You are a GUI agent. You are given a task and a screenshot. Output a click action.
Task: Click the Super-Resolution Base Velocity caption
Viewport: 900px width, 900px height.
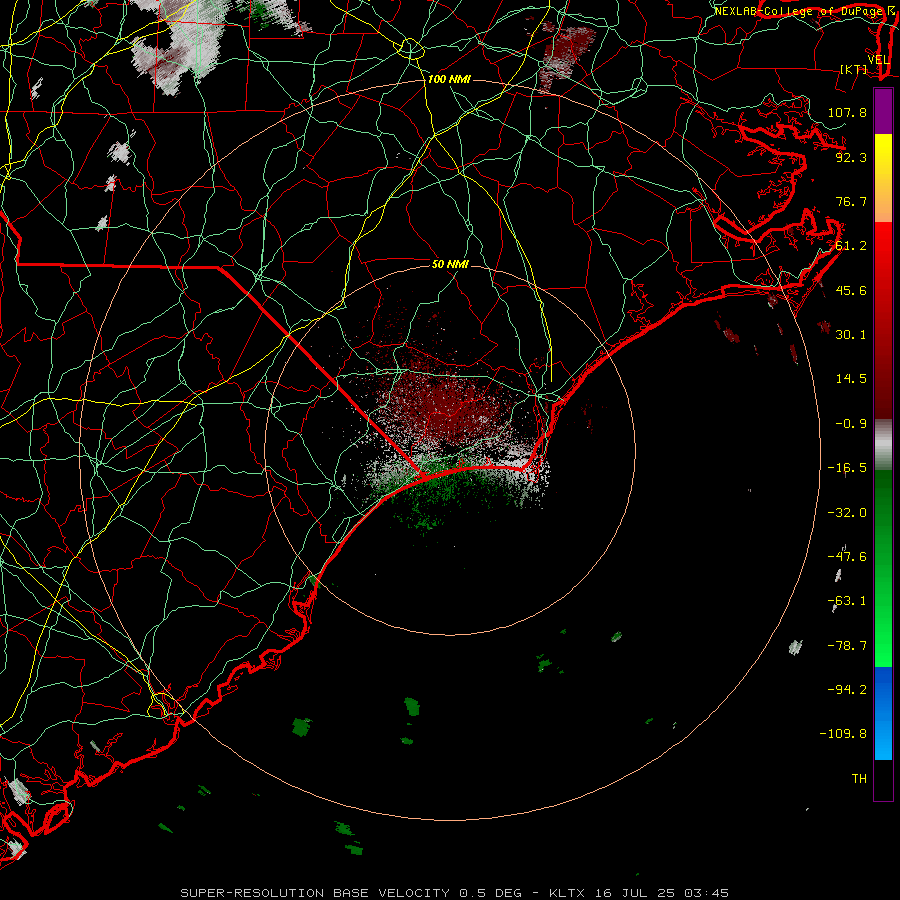[x=454, y=893]
